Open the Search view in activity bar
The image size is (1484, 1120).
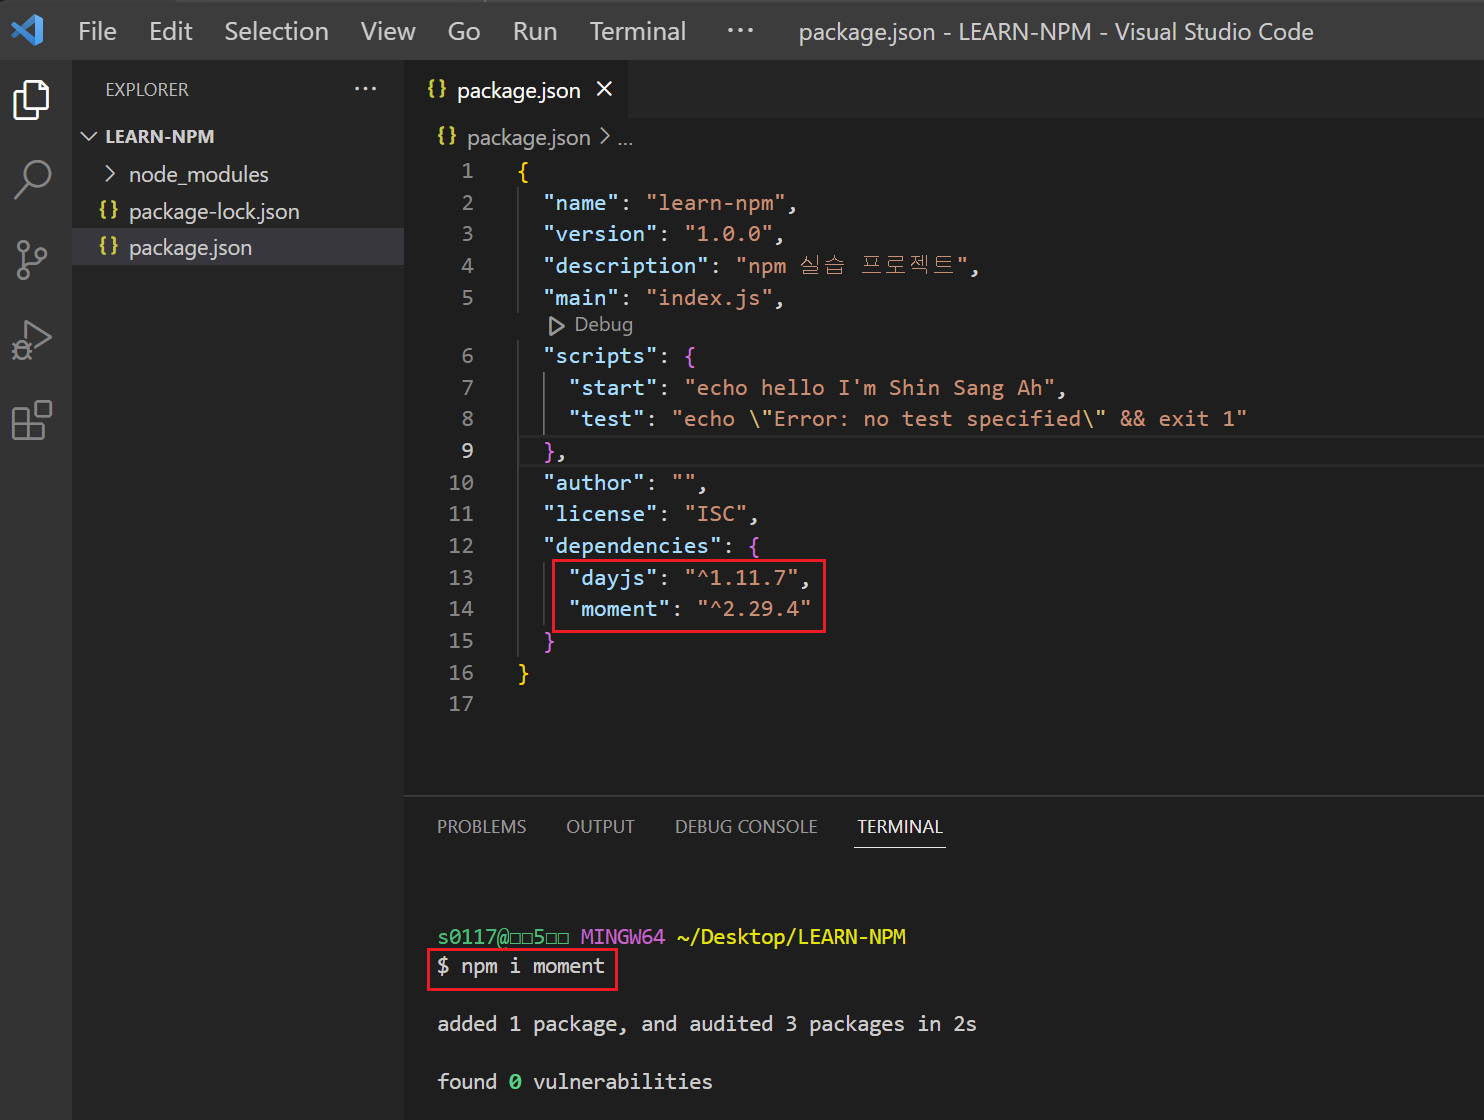click(32, 180)
